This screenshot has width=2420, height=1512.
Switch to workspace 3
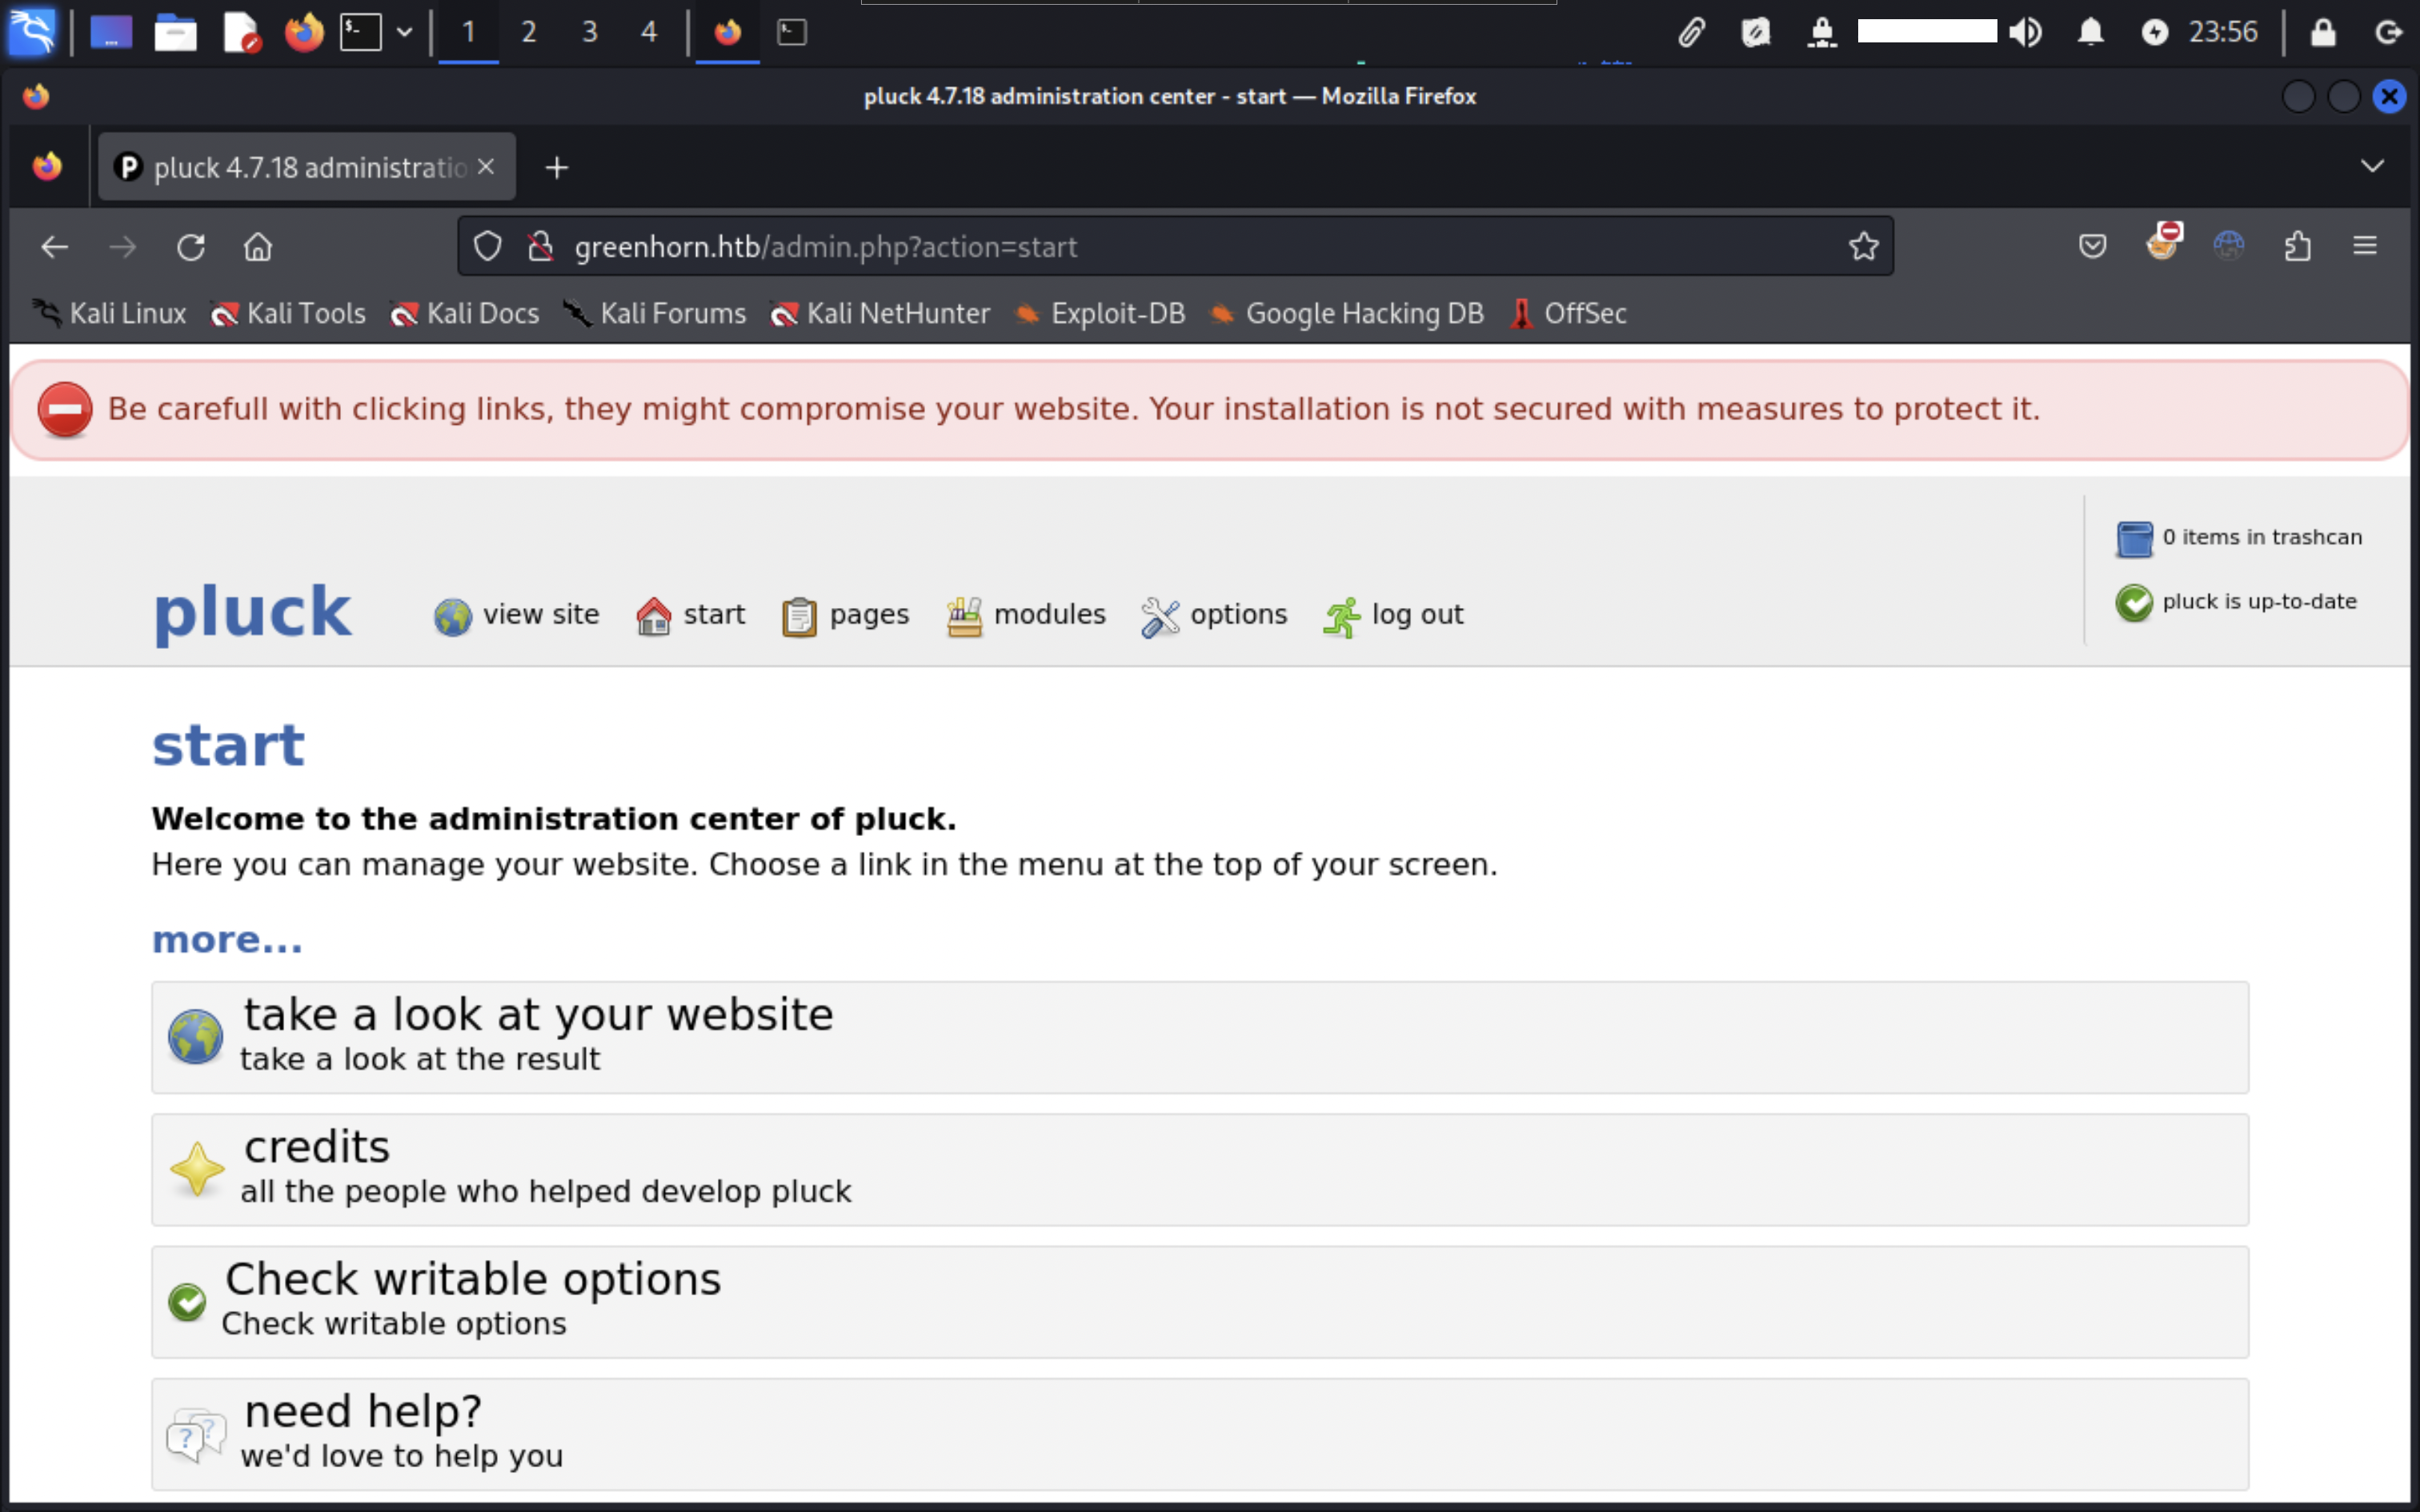click(x=589, y=32)
